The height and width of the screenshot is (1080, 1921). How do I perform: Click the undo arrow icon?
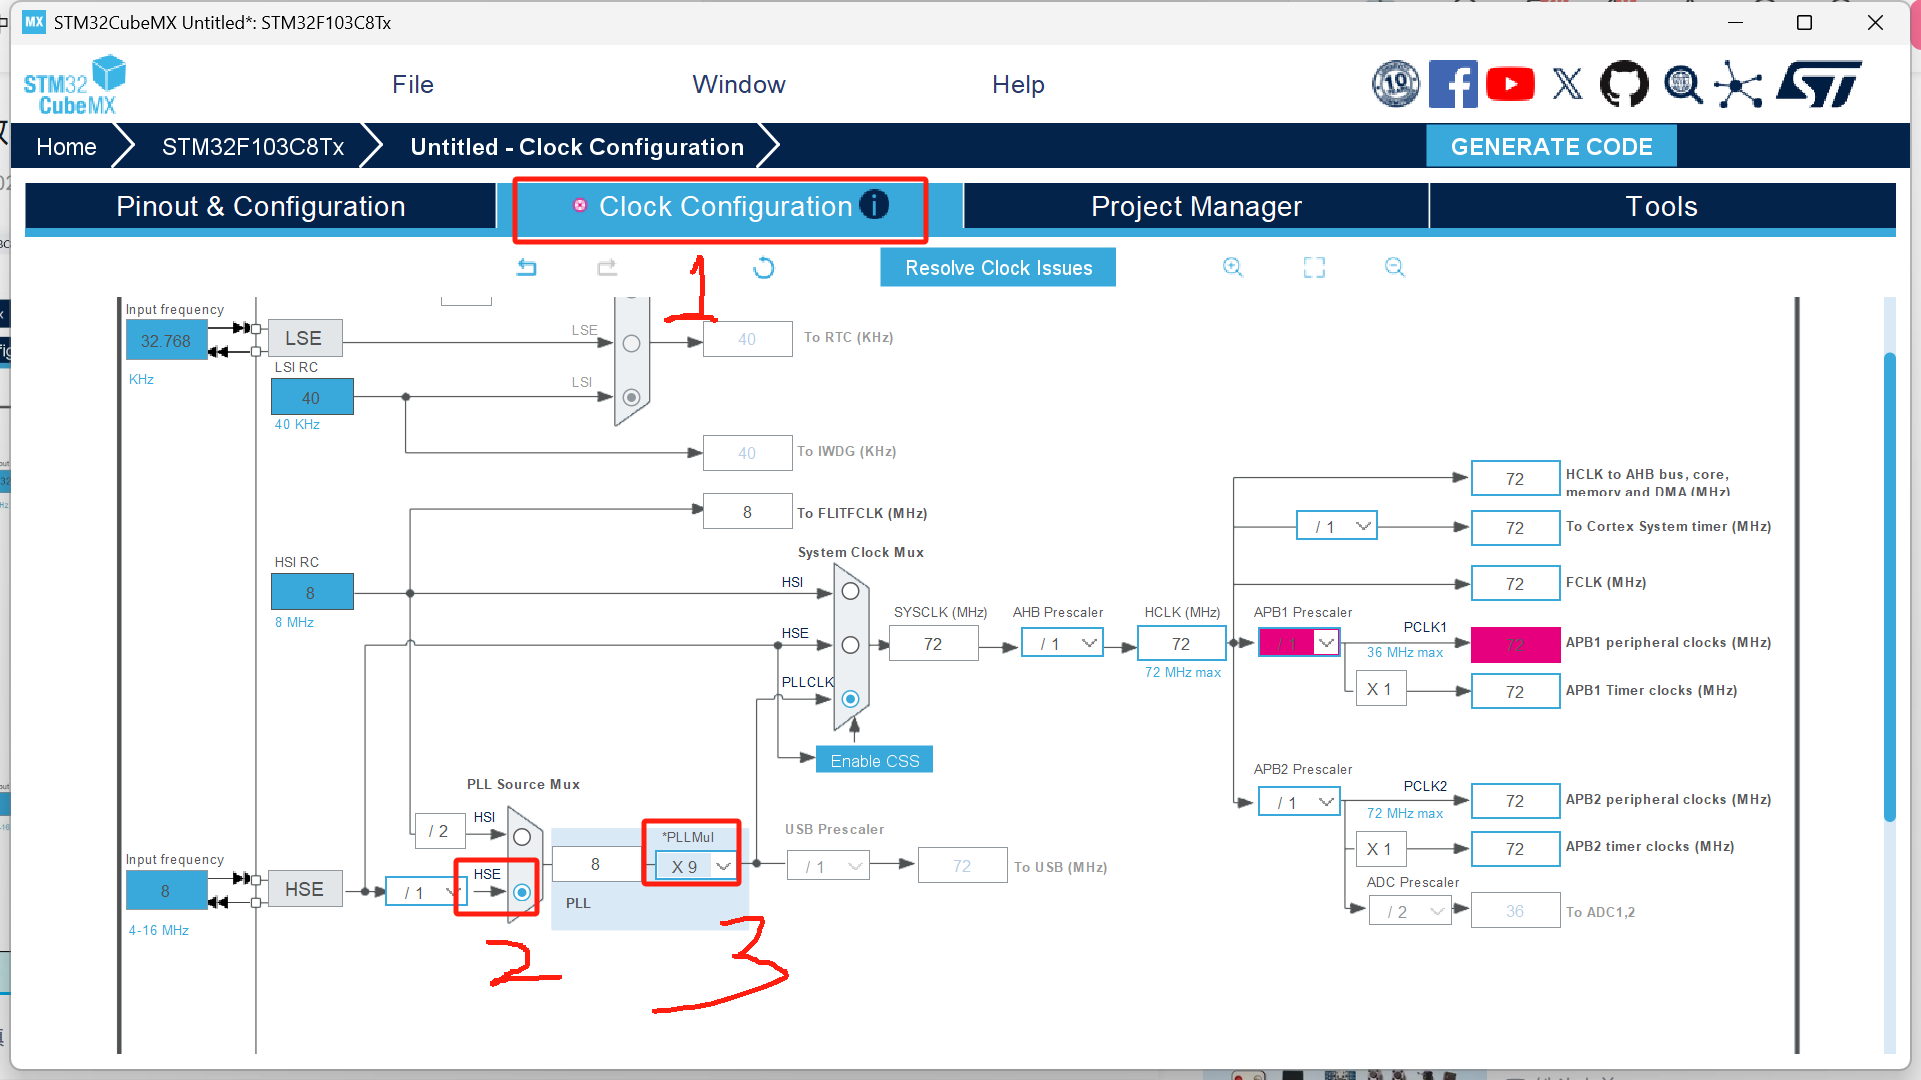tap(527, 268)
